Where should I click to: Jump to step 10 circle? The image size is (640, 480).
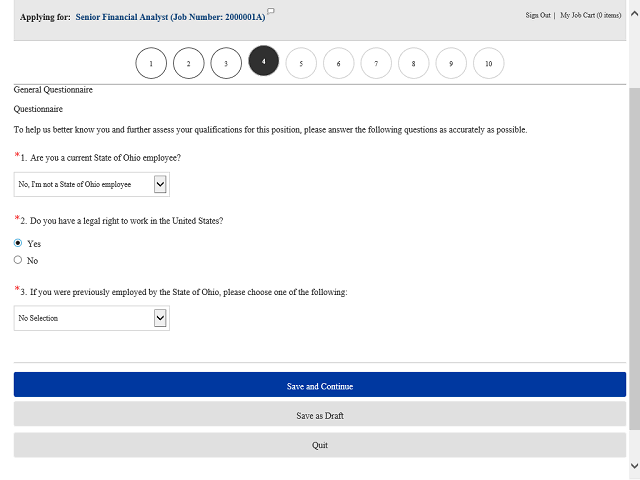489,63
